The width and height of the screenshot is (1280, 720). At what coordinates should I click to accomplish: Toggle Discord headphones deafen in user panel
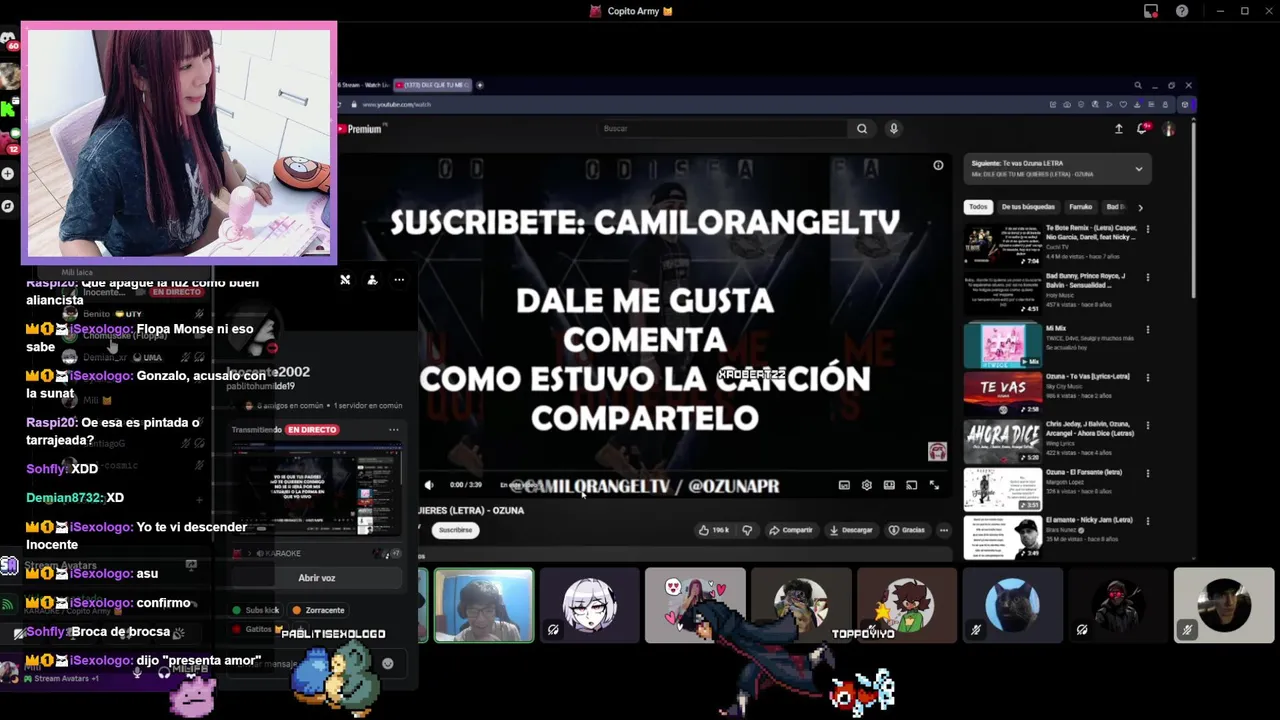click(164, 673)
